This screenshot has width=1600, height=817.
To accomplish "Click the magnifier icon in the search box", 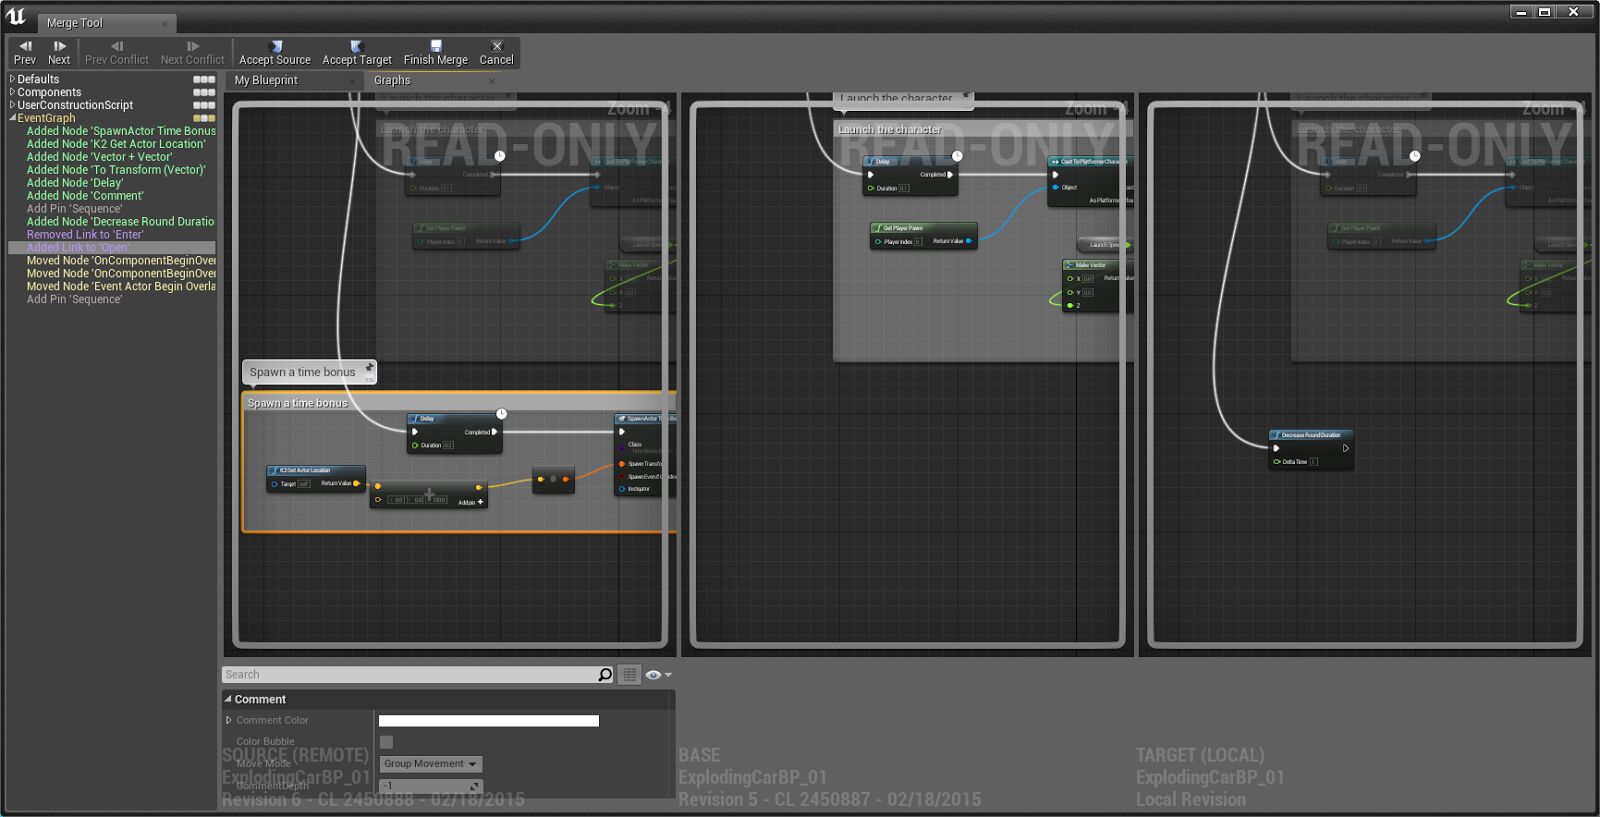I will (x=605, y=675).
